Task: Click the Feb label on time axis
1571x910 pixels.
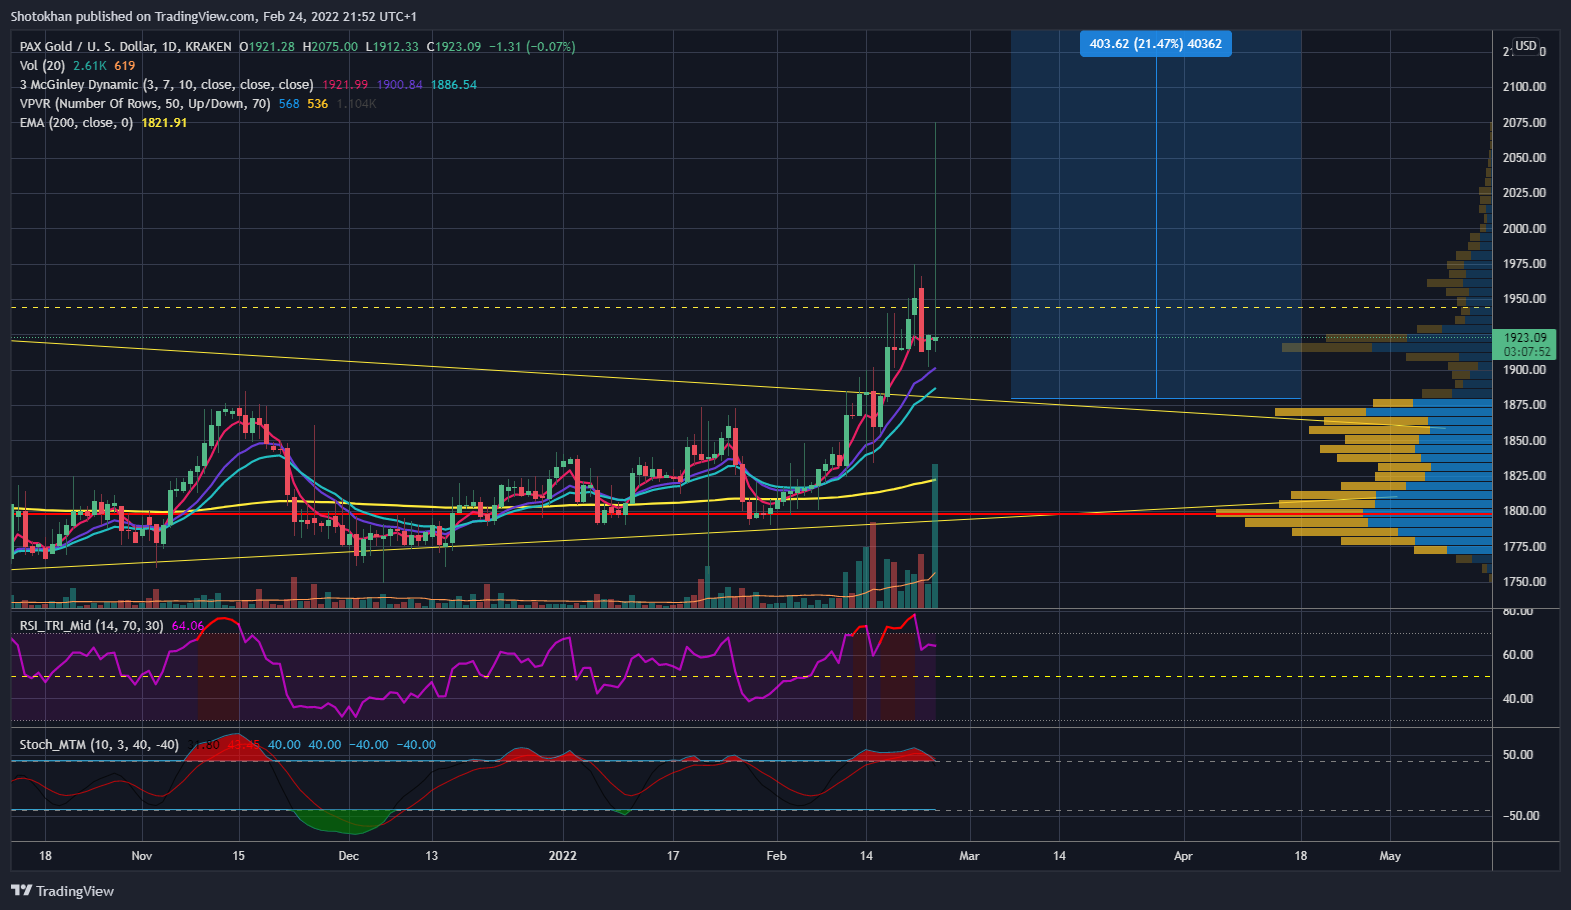Action: click(776, 856)
